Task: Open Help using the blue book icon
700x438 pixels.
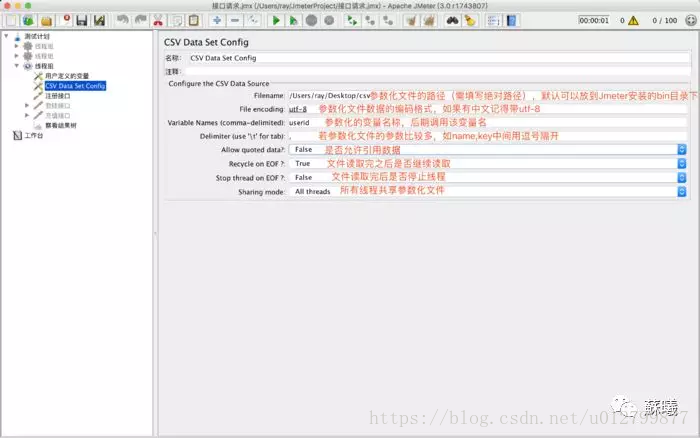Action: click(x=511, y=21)
